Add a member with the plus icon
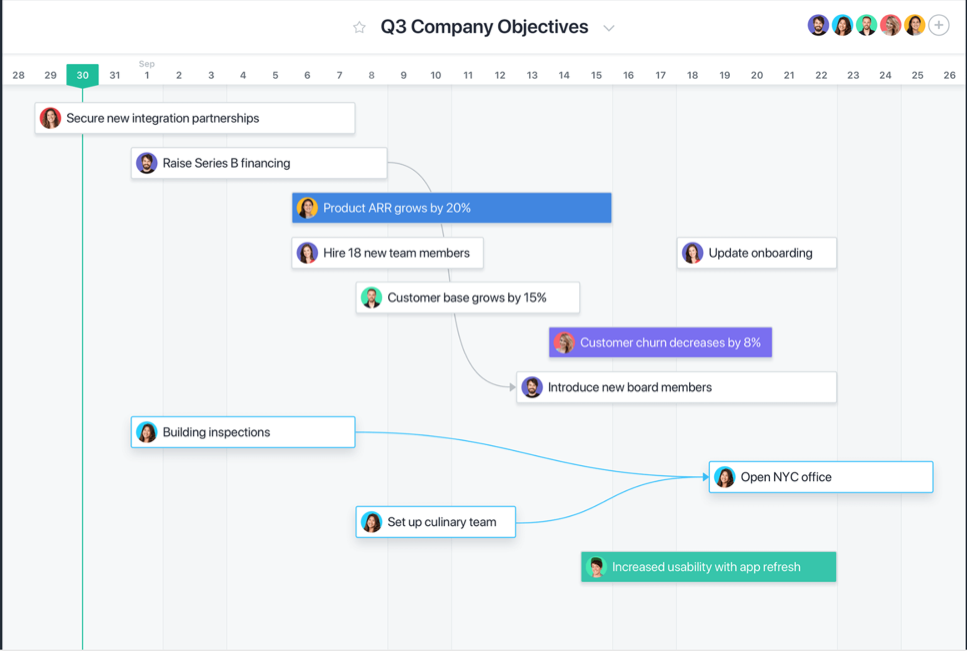 click(x=939, y=25)
